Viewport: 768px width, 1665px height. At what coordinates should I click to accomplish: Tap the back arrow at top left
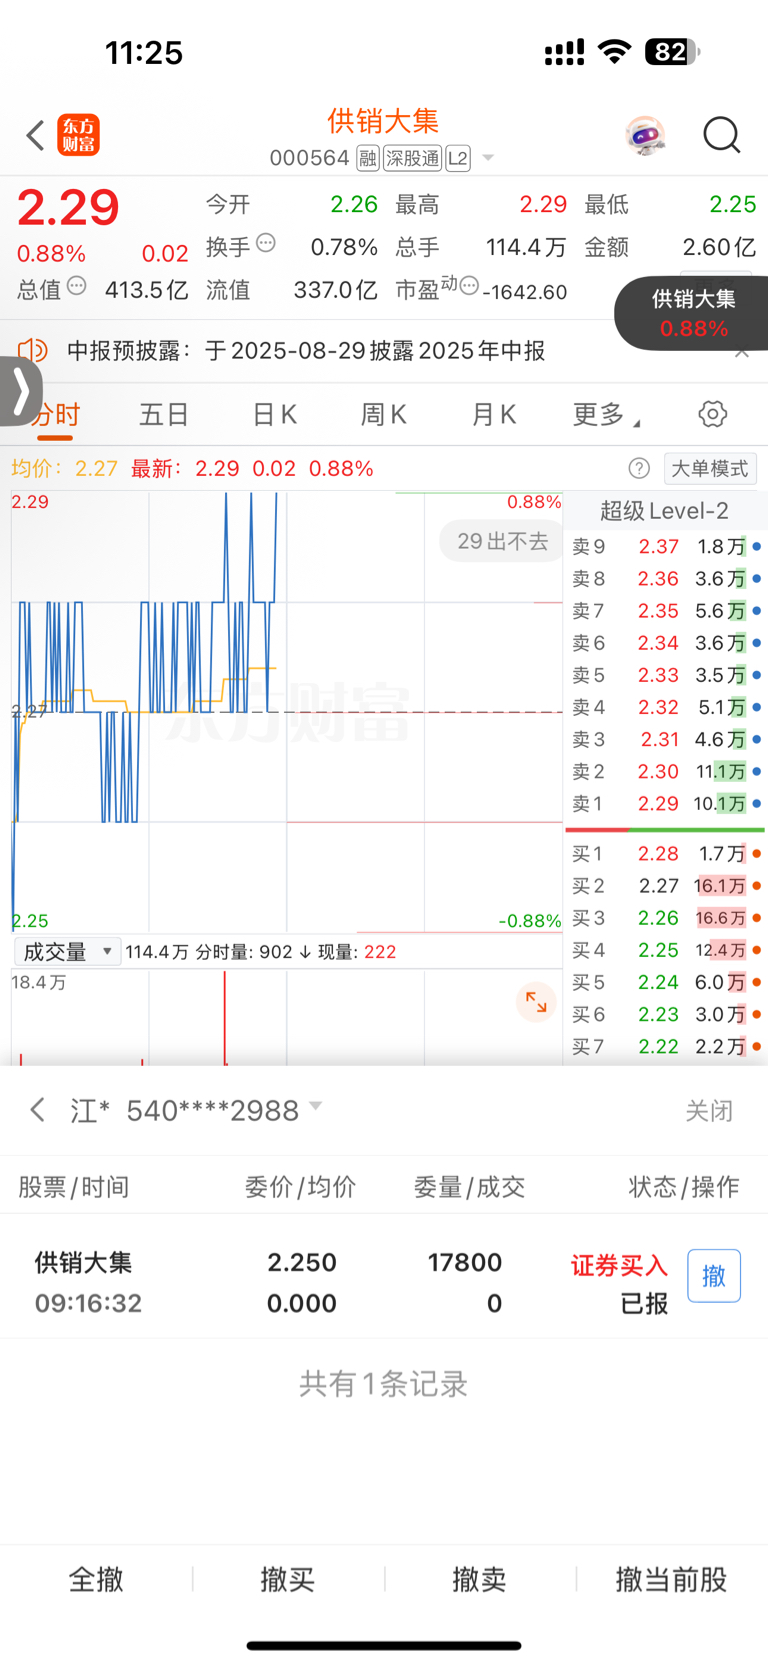[x=36, y=135]
